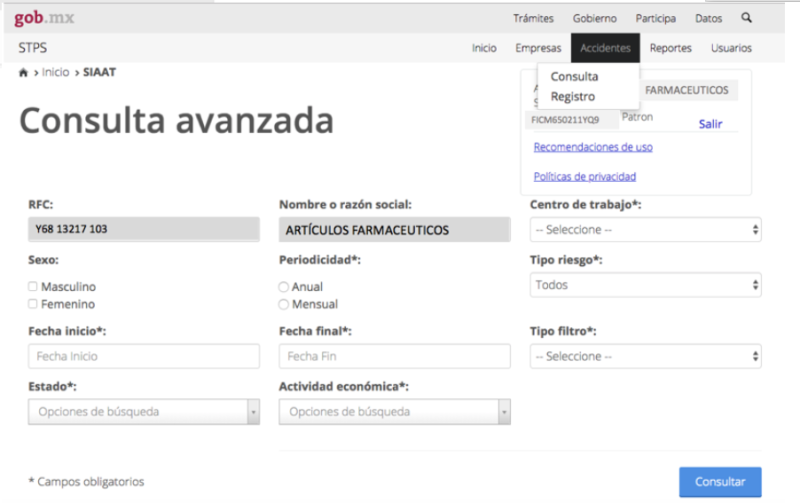800x503 pixels.
Task: Expand the Estado search options dropdown
Action: point(144,412)
